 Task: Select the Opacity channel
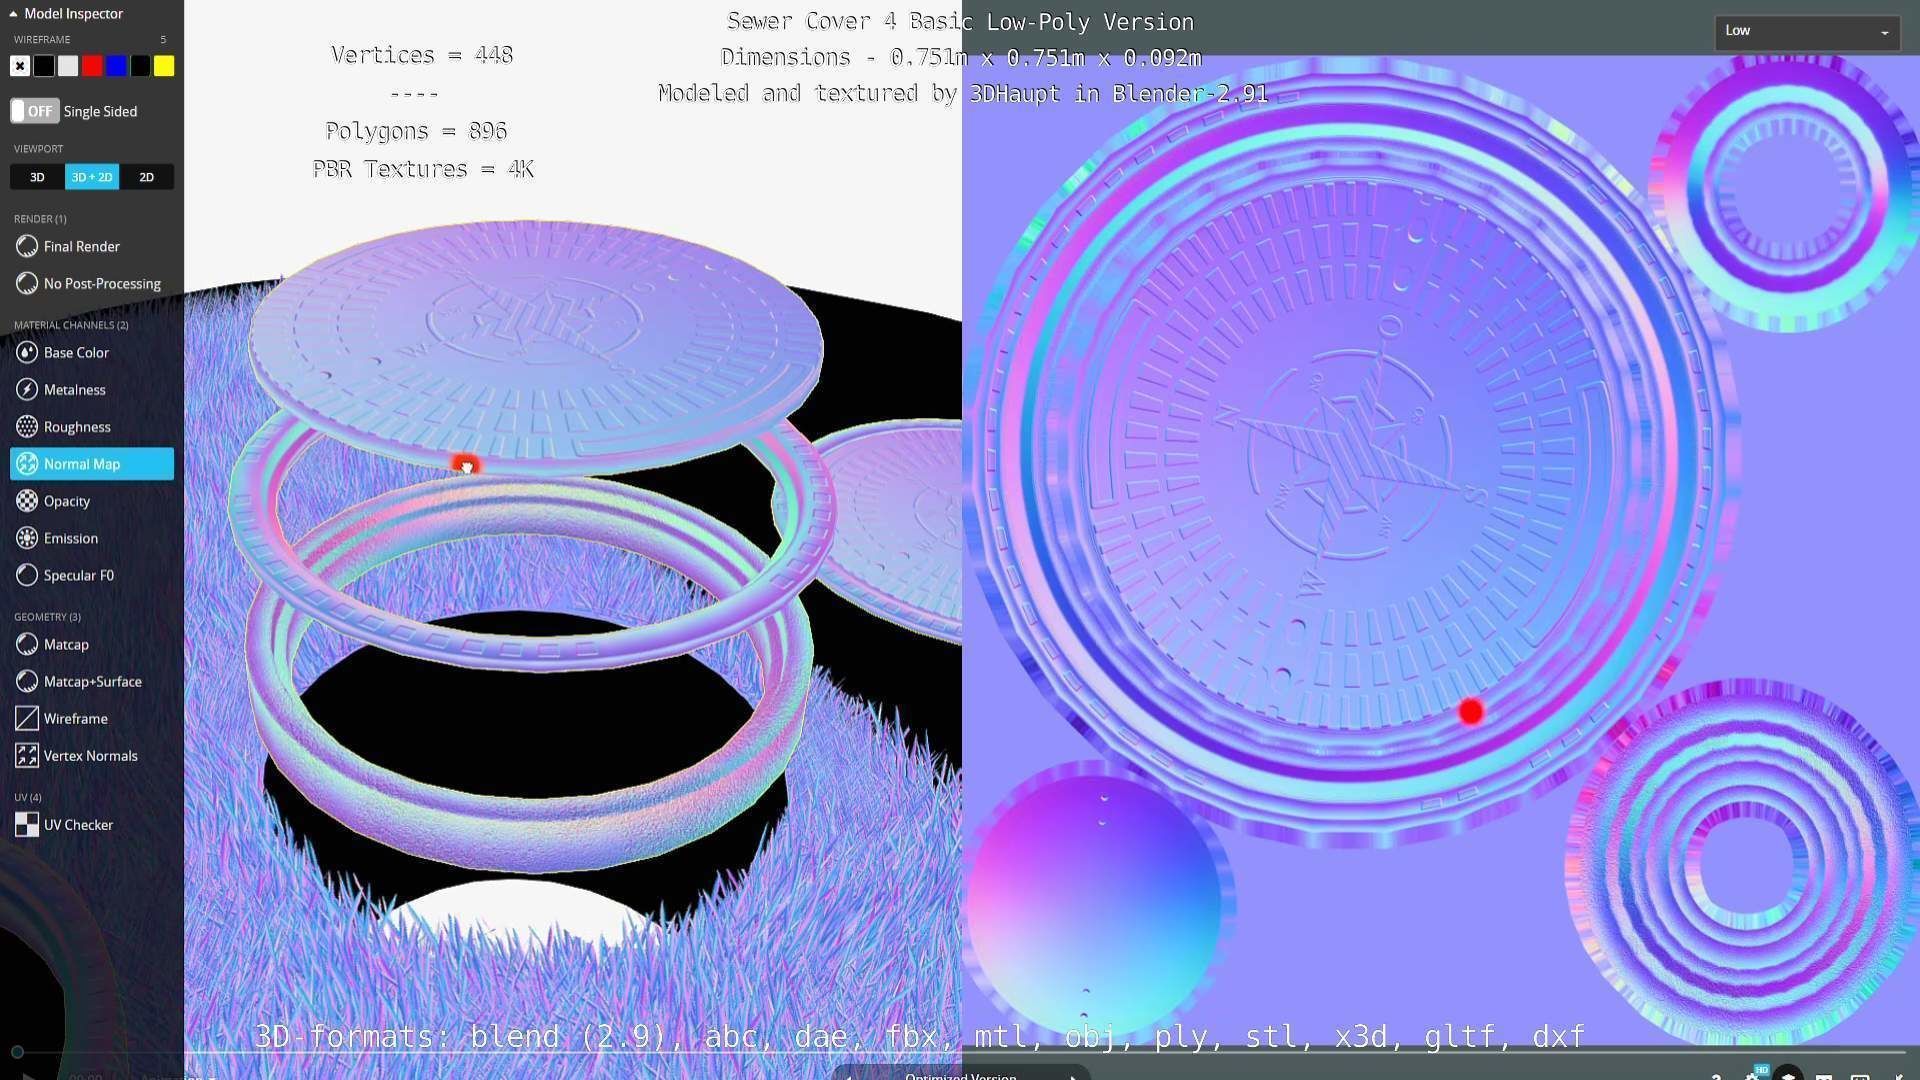[66, 501]
